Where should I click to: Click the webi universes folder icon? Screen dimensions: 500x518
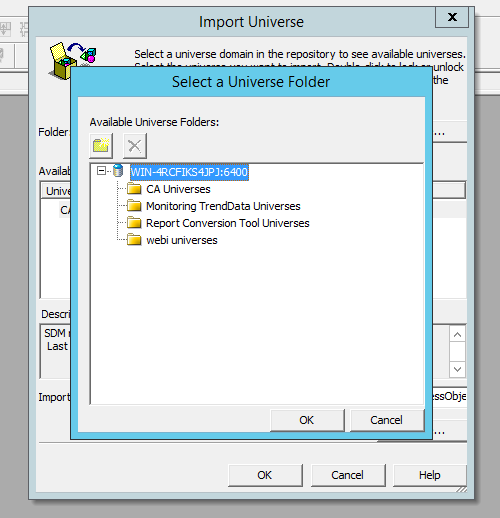(134, 240)
